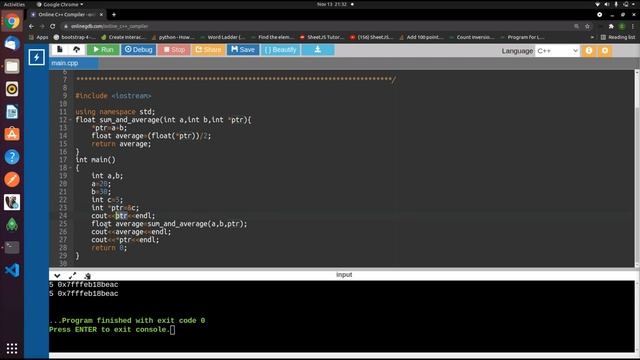Image resolution: width=640 pixels, height=360 pixels.
Task: Open the Find the elem... bookmark
Action: pos(272,37)
